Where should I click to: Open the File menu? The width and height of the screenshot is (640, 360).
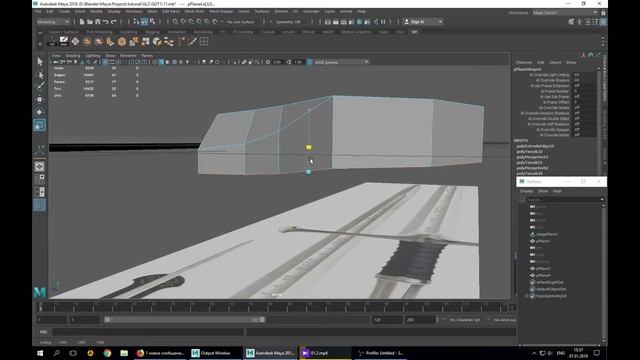[38, 11]
